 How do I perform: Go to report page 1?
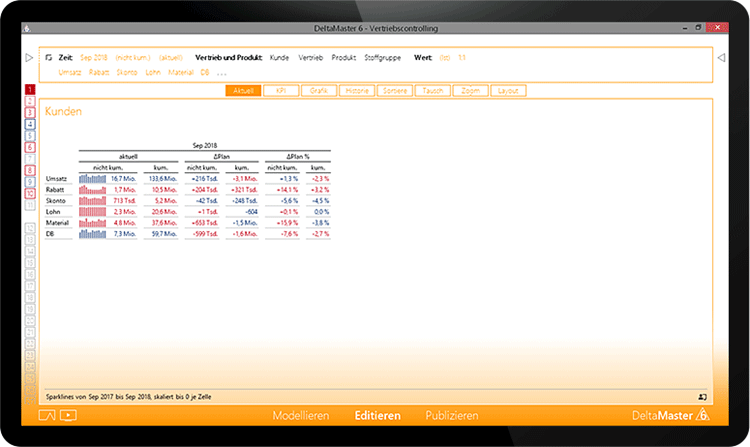[x=30, y=89]
